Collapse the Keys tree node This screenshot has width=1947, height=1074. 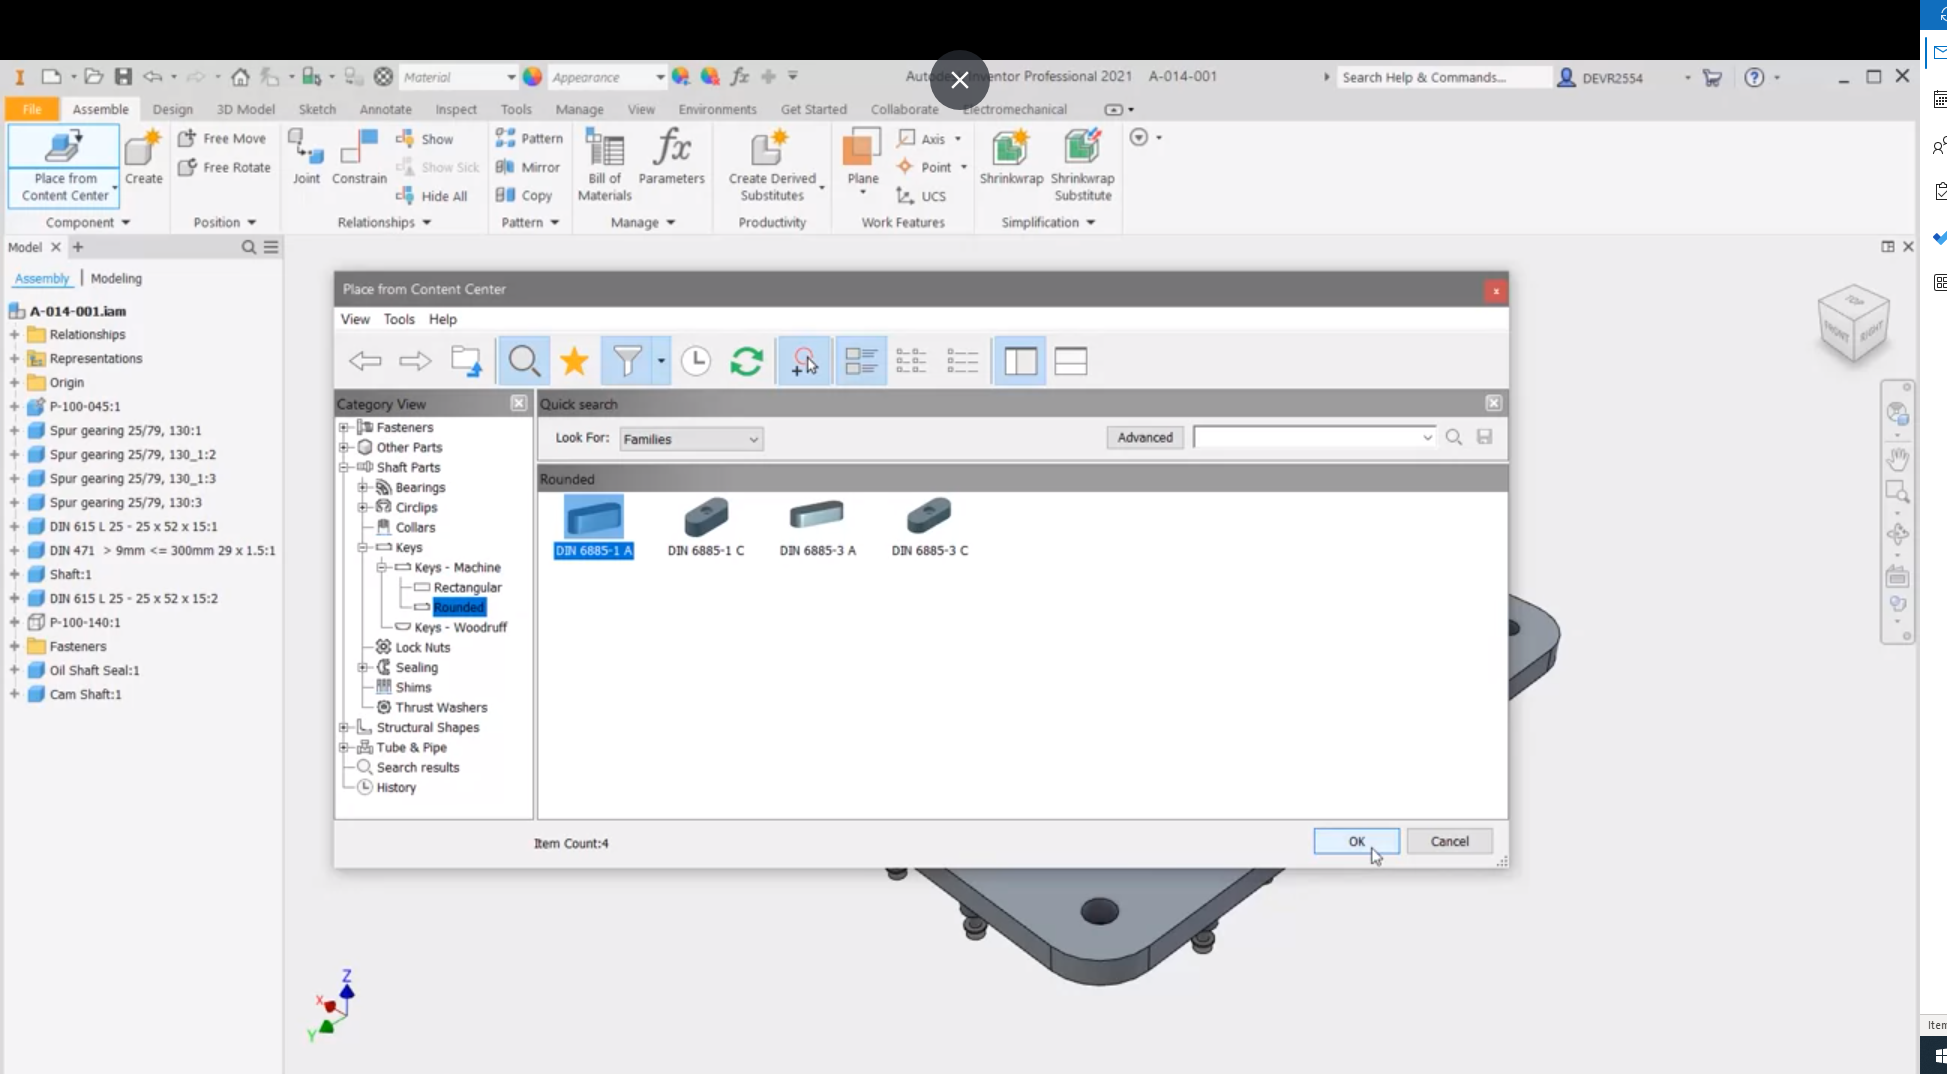pos(362,547)
